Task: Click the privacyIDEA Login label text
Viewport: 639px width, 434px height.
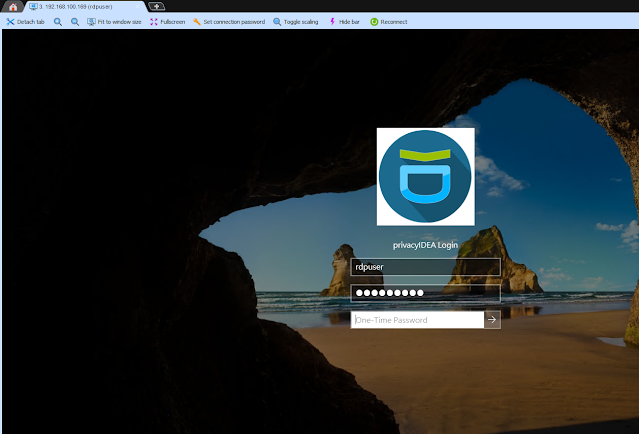Action: [x=425, y=245]
